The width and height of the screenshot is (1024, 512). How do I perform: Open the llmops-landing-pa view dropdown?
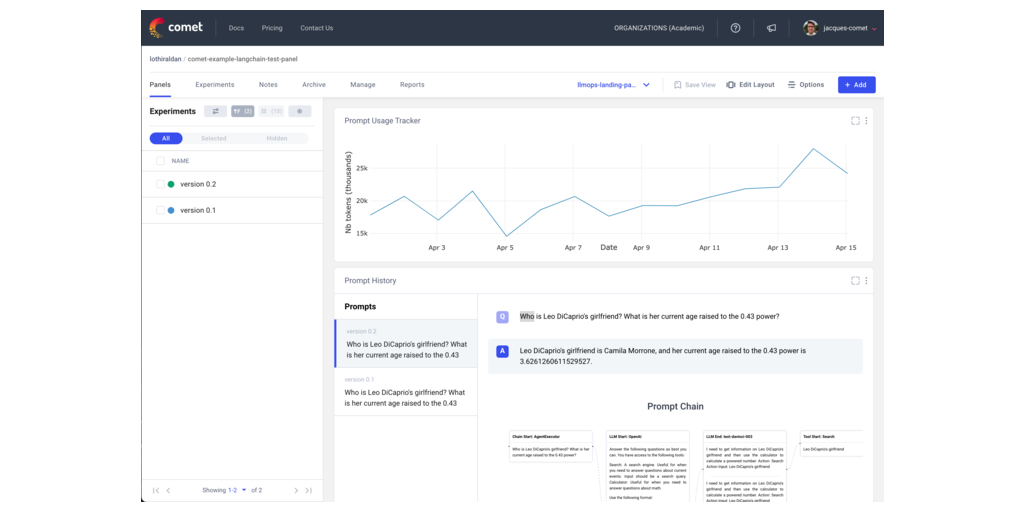(x=613, y=85)
